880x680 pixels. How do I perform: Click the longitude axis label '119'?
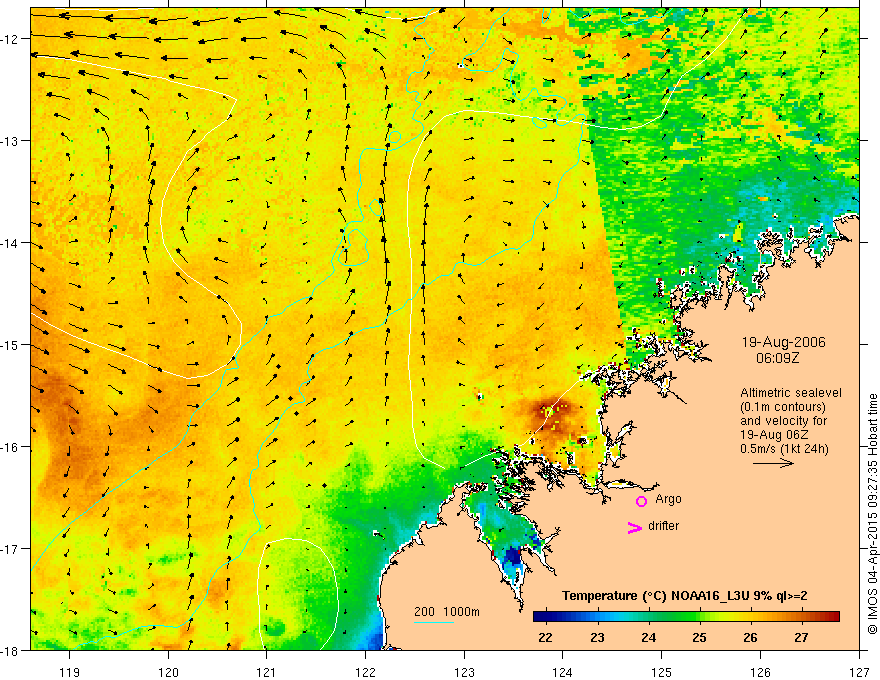[70, 672]
